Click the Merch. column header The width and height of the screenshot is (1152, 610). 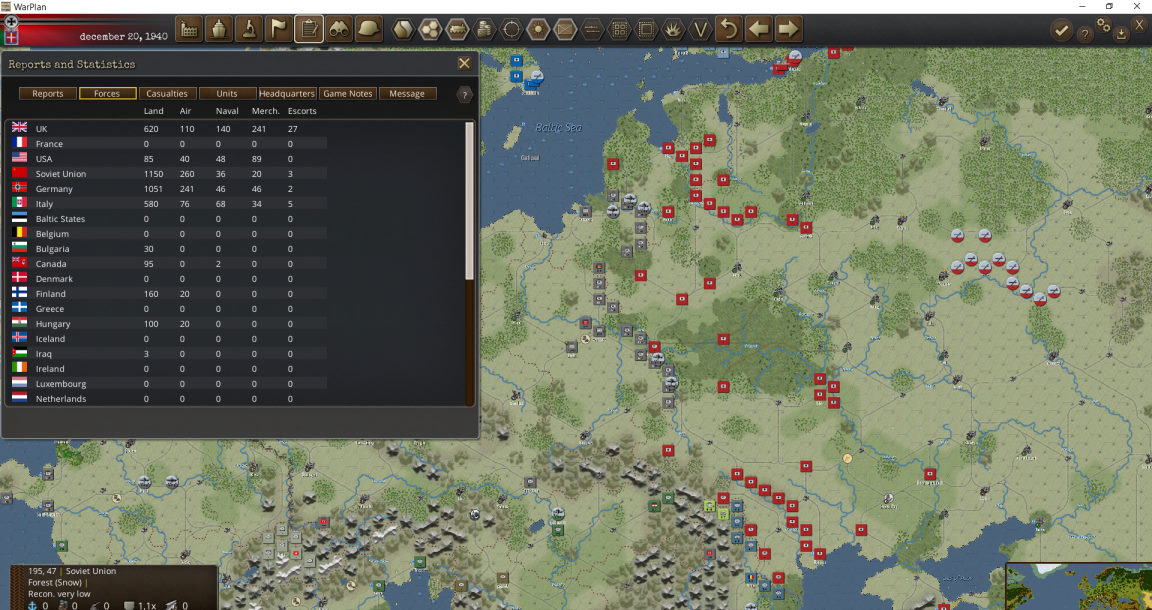click(x=266, y=111)
